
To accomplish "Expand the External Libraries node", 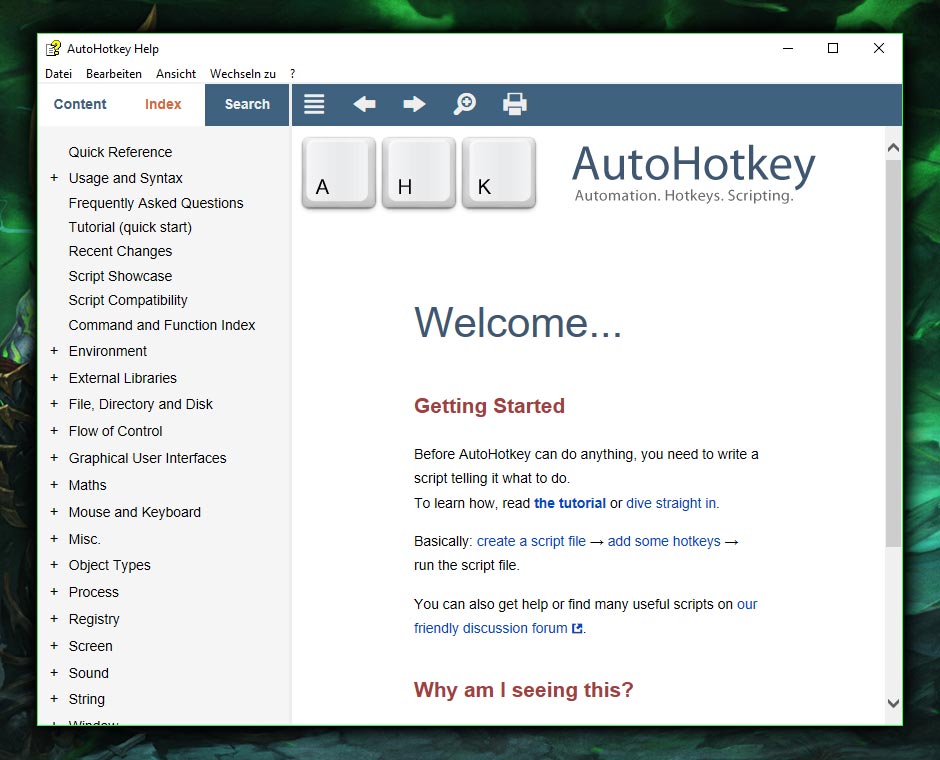I will pyautogui.click(x=54, y=378).
